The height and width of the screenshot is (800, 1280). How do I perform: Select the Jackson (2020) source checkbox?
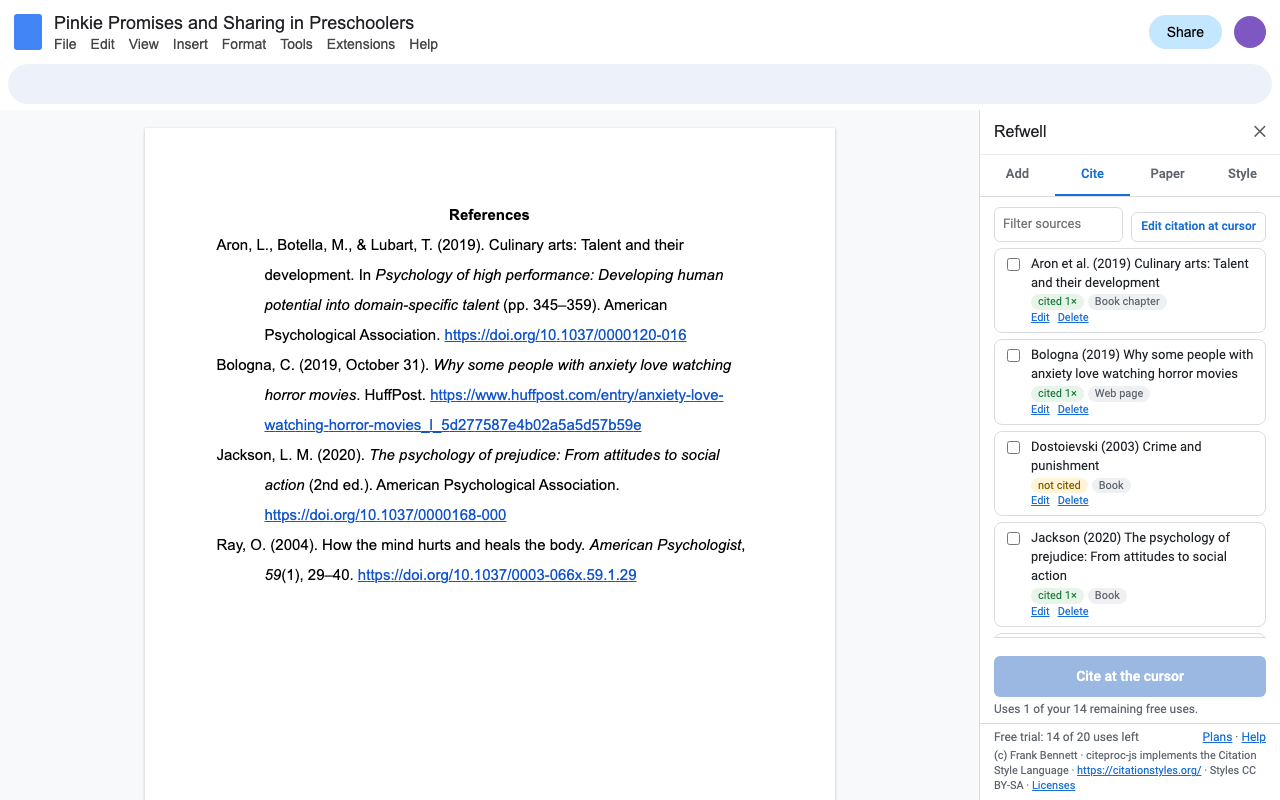pos(1013,539)
